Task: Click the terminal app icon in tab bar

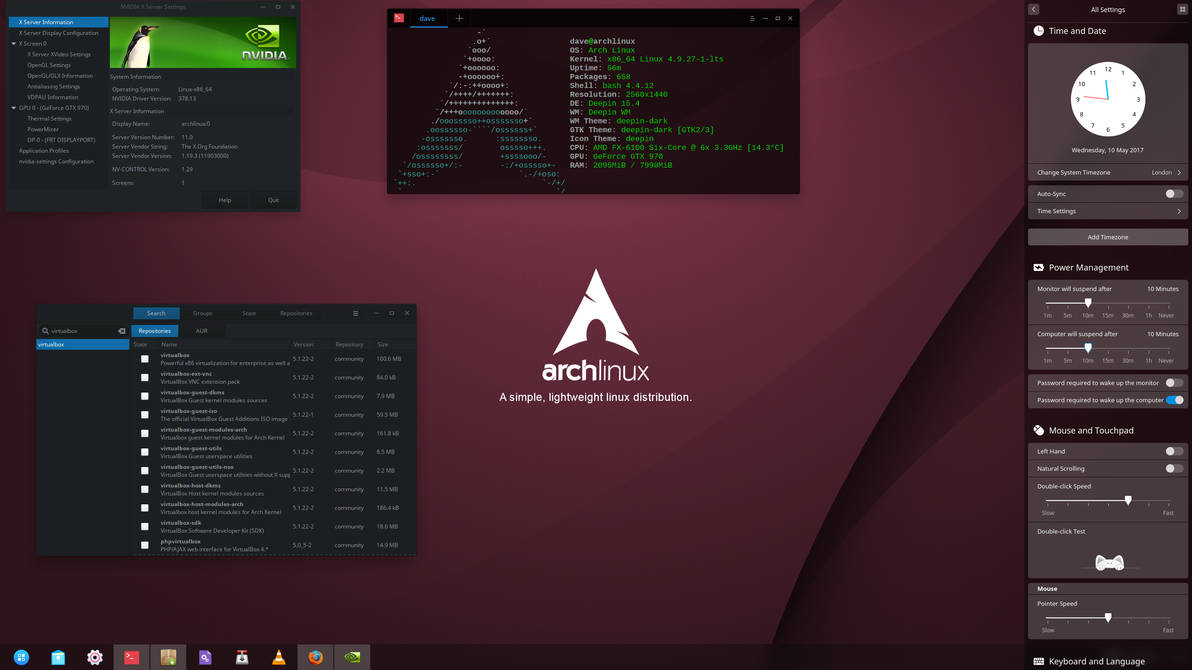Action: [399, 18]
